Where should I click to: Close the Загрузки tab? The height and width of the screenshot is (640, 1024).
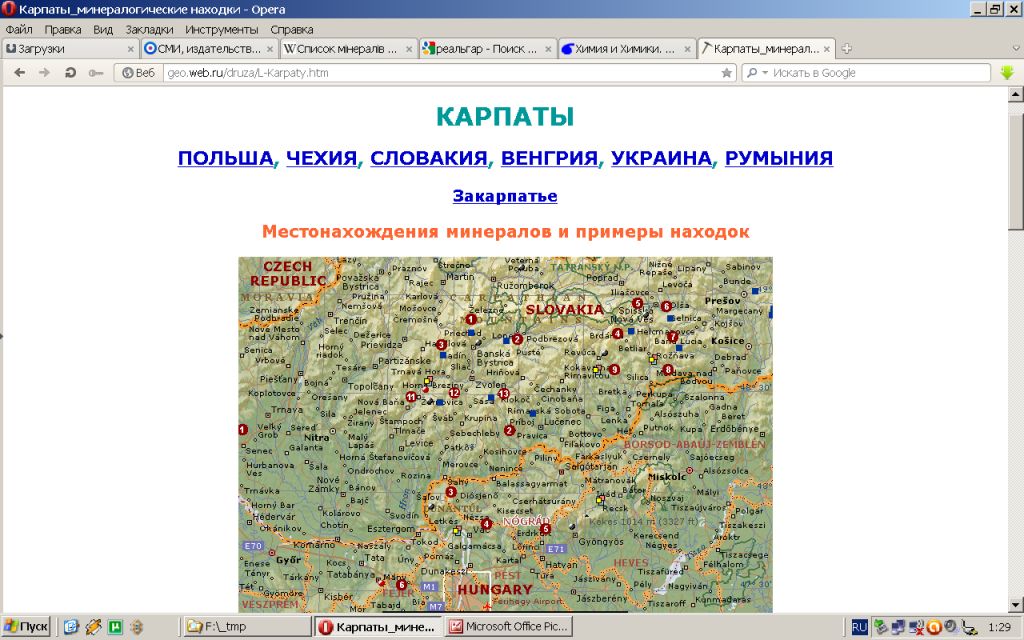131,48
